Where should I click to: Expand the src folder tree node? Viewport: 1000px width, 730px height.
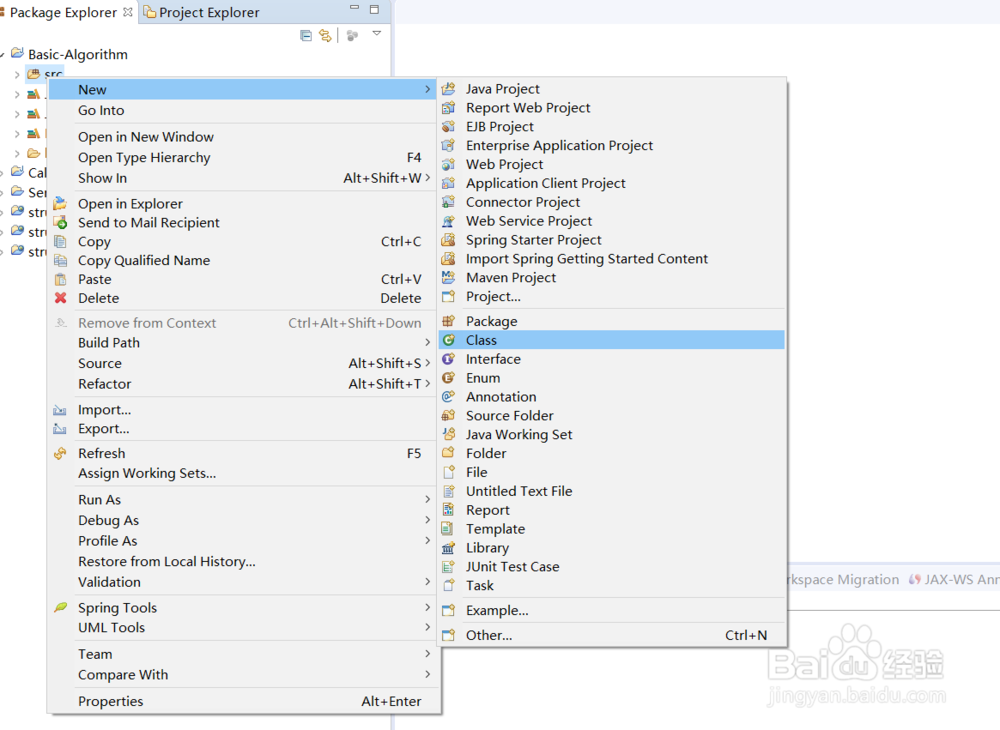coord(17,75)
